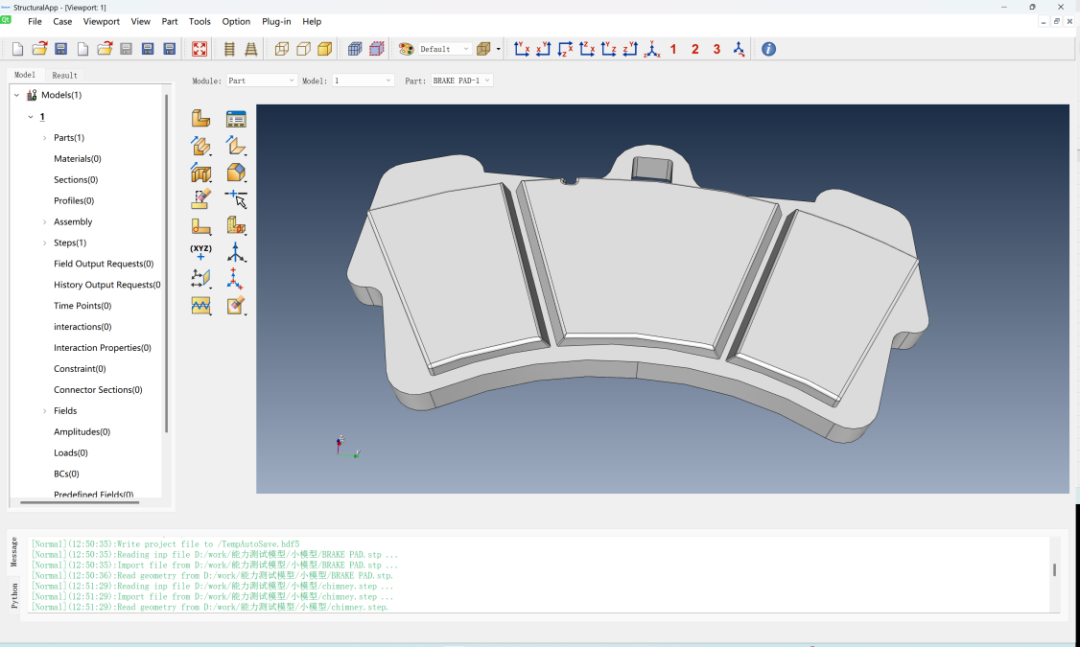Click the model tree vertical scrollbar

[x=166, y=263]
